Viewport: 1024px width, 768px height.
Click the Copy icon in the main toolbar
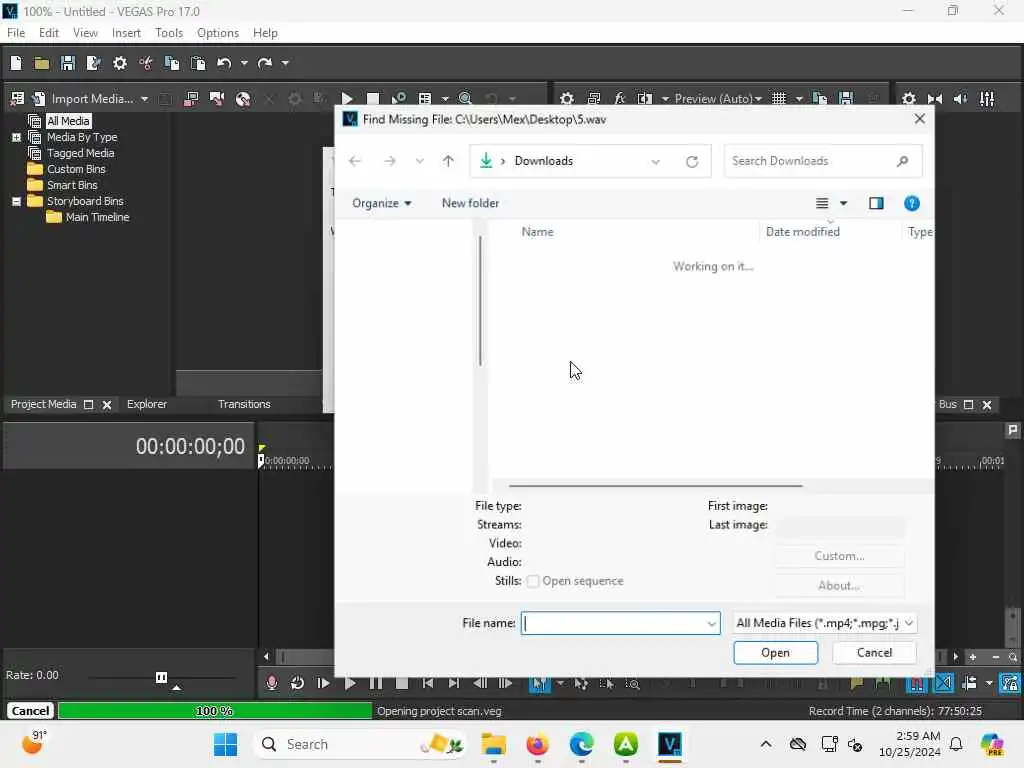pyautogui.click(x=172, y=63)
